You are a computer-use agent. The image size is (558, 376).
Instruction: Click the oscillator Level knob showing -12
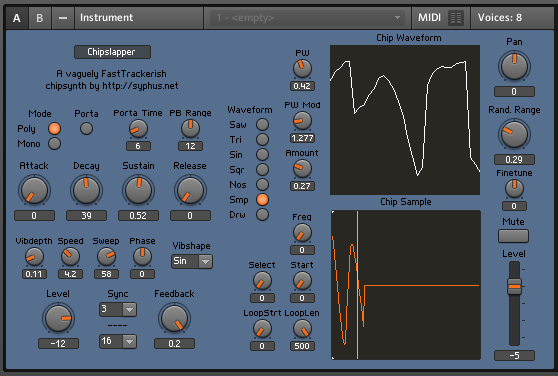[58, 318]
